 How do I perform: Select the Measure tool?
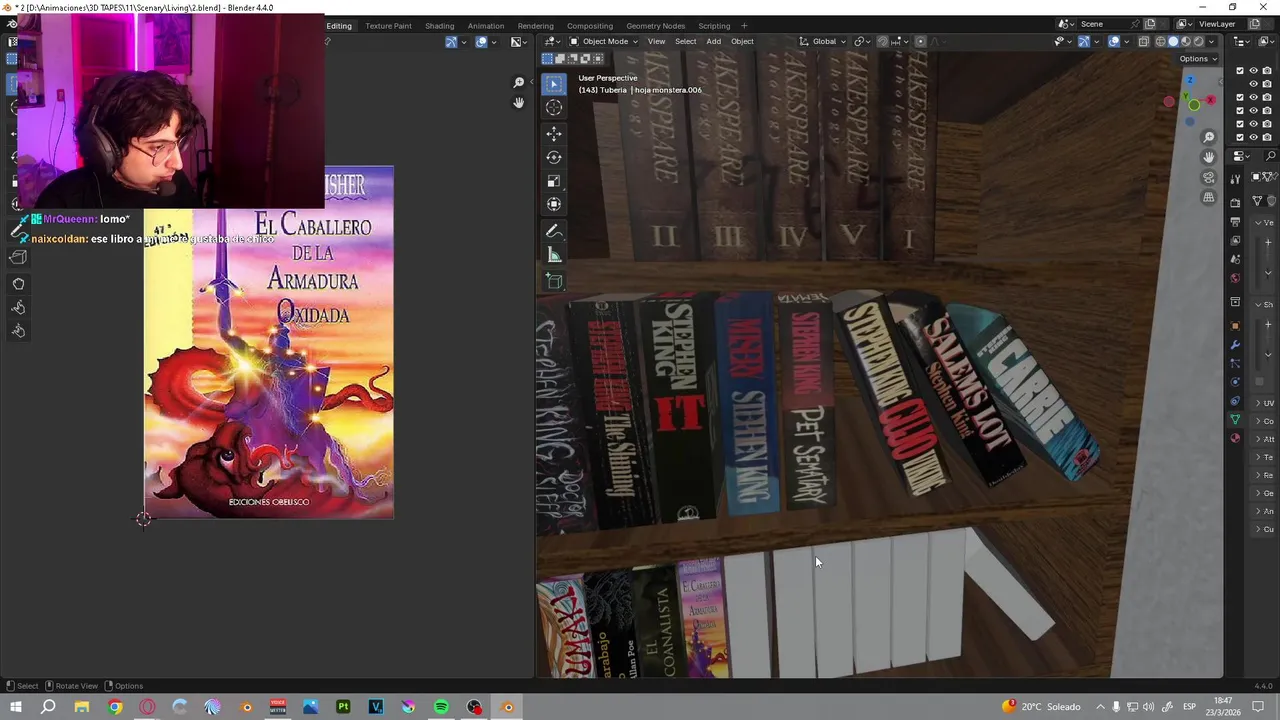point(554,255)
